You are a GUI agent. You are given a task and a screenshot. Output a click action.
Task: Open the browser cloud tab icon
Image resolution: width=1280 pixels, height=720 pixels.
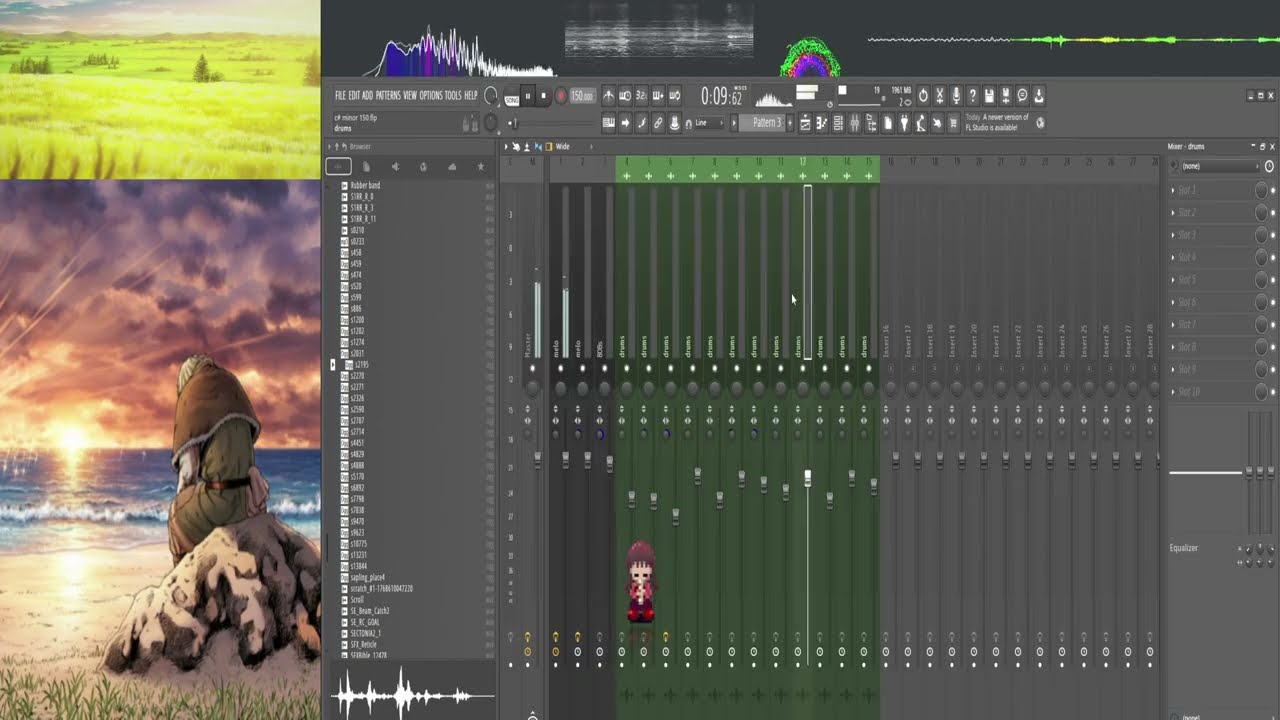tap(452, 167)
